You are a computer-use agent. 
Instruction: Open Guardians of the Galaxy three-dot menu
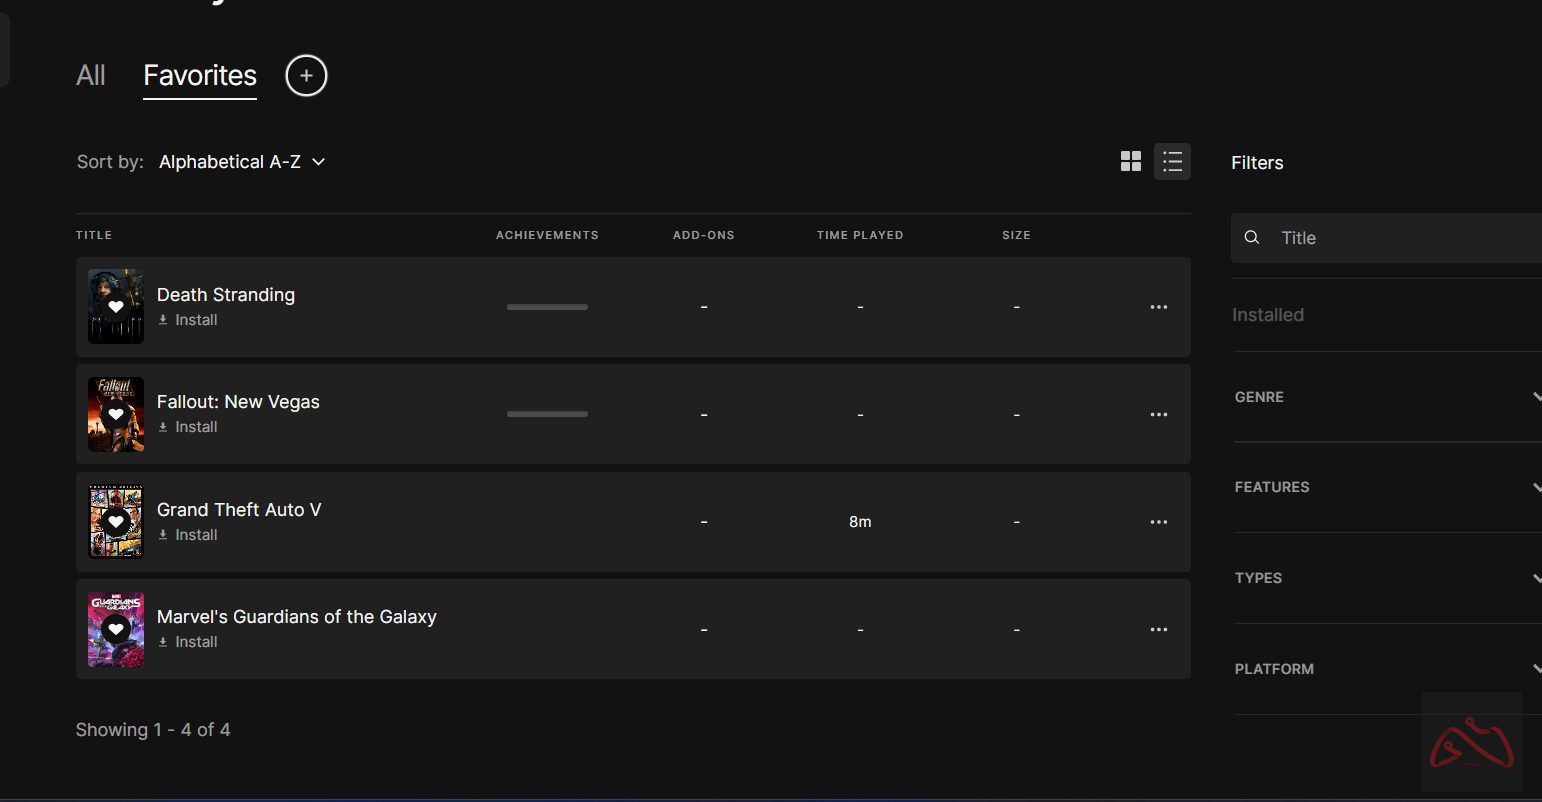tap(1158, 629)
